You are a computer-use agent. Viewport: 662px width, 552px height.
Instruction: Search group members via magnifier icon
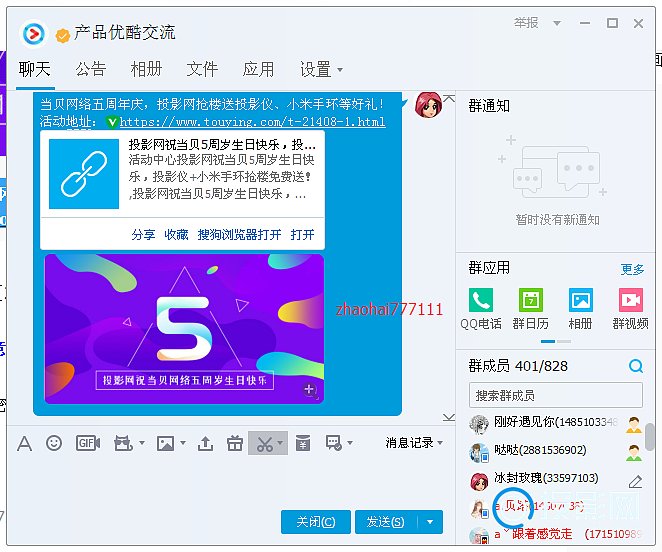pyautogui.click(x=635, y=366)
